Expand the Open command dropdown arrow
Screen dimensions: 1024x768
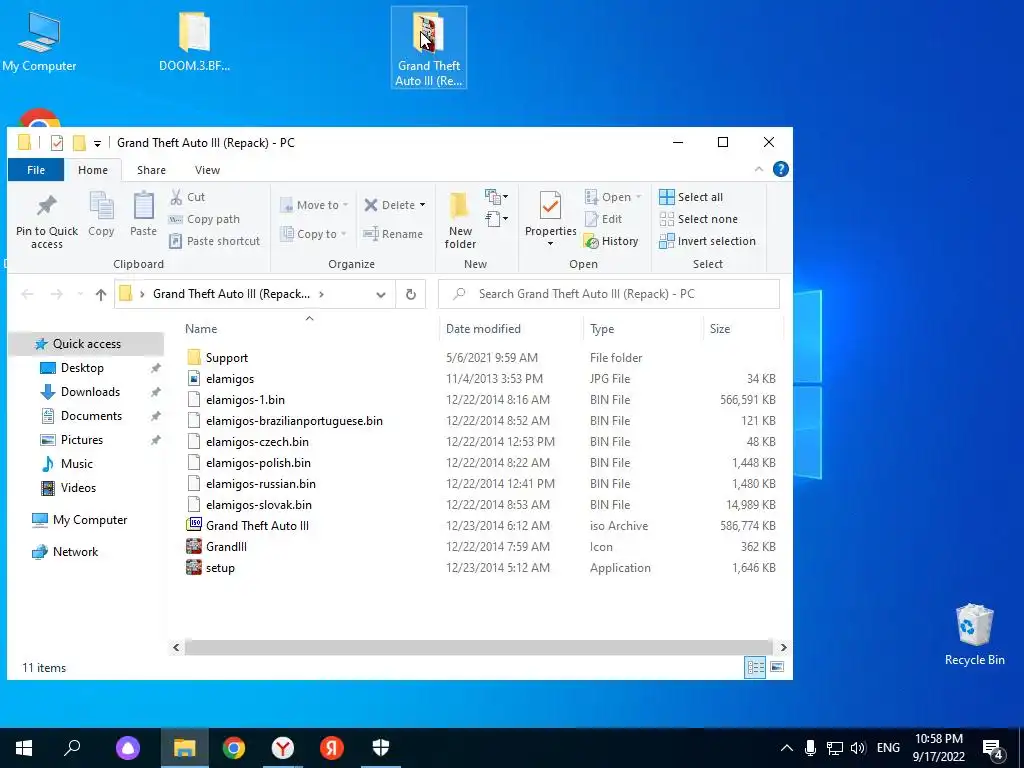(639, 197)
